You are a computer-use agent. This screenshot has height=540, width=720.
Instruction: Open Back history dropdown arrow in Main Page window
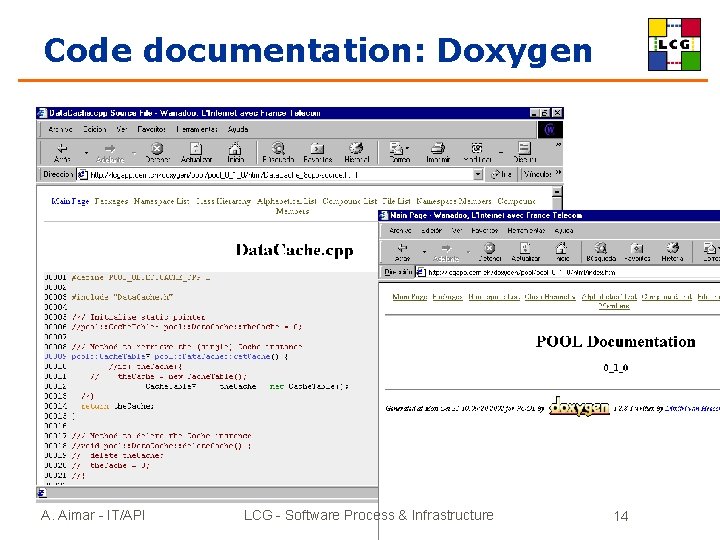click(424, 252)
